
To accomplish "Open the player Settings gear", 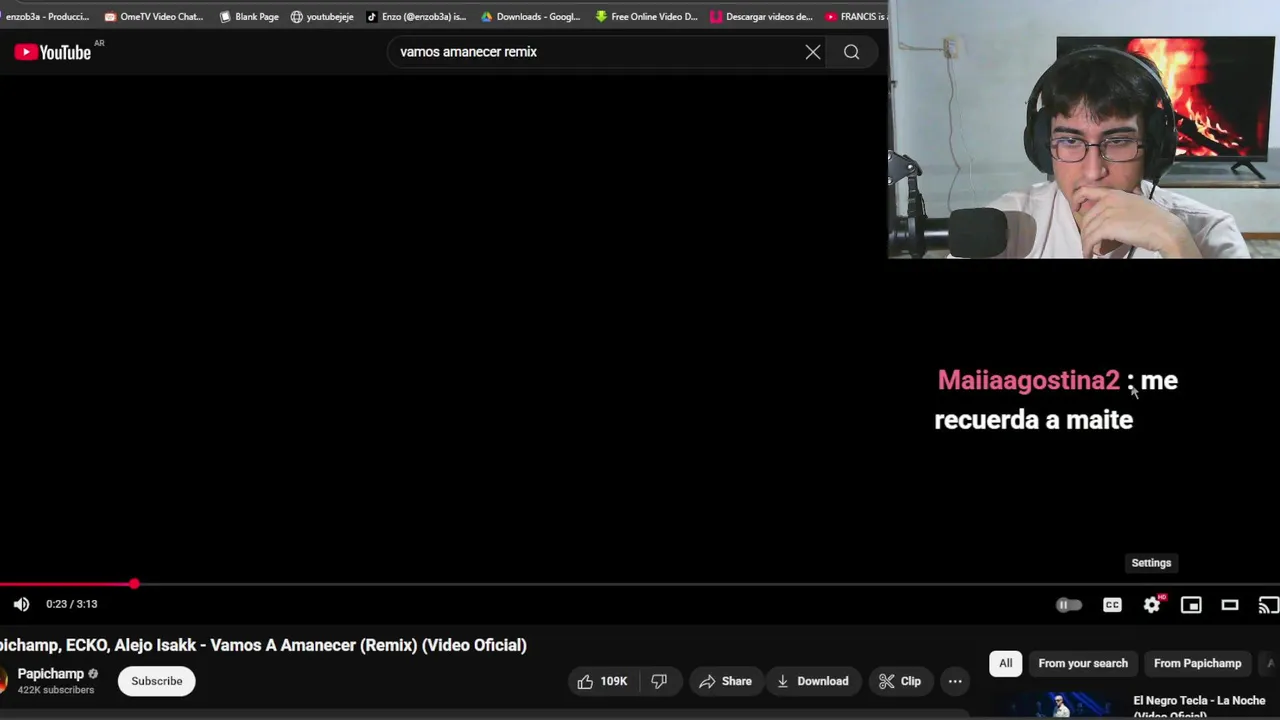I will coord(1152,604).
